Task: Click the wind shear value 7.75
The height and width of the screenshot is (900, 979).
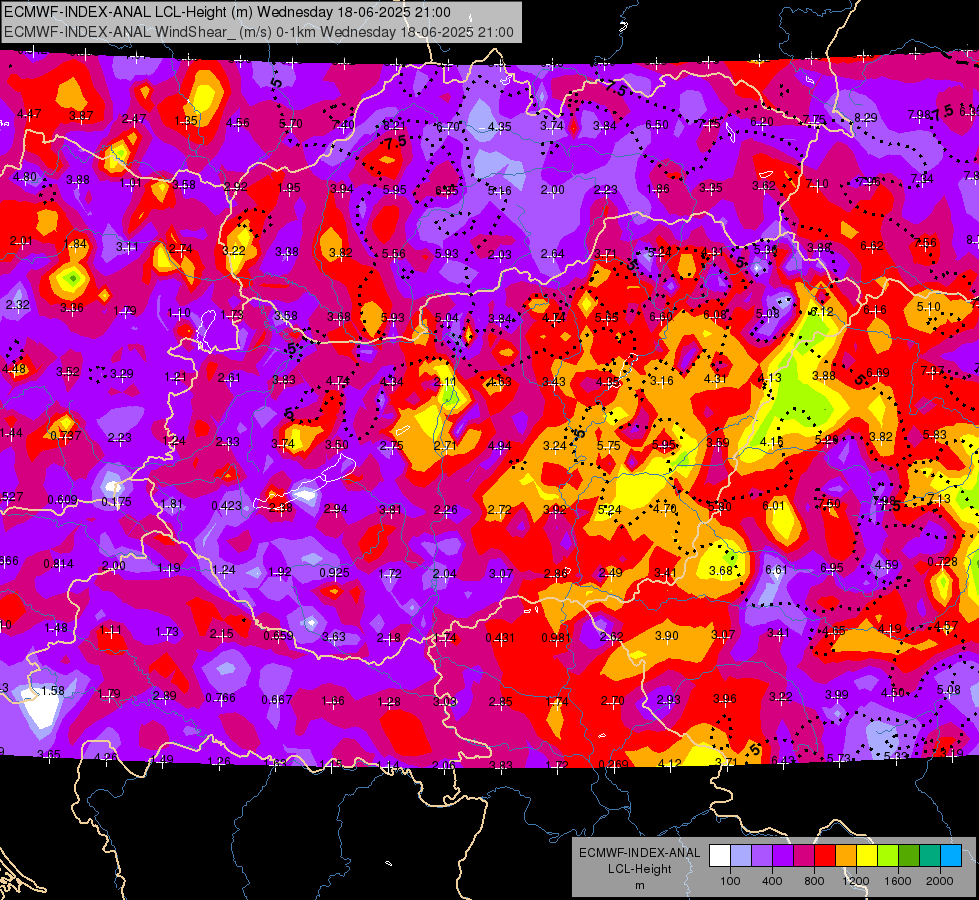Action: click(814, 119)
